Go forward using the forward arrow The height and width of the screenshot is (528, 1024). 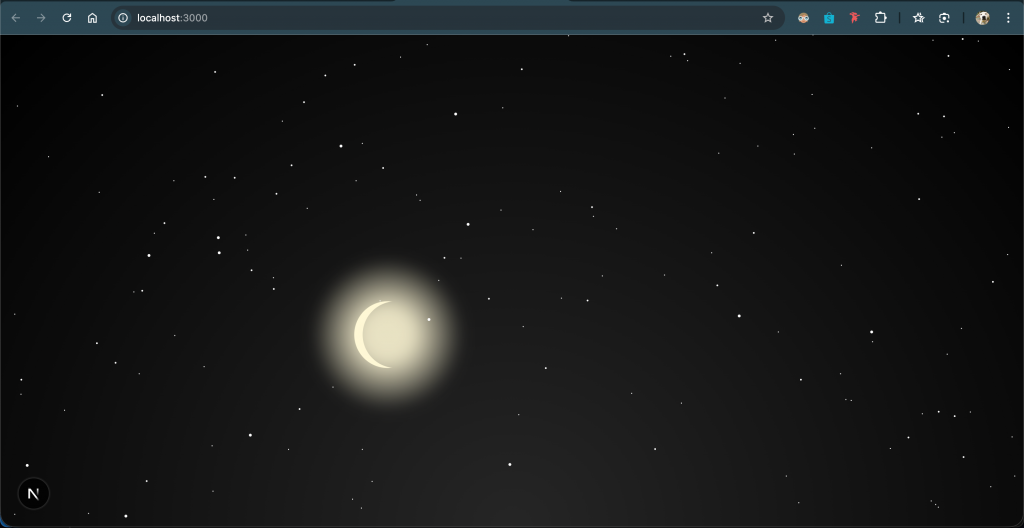[x=41, y=18]
